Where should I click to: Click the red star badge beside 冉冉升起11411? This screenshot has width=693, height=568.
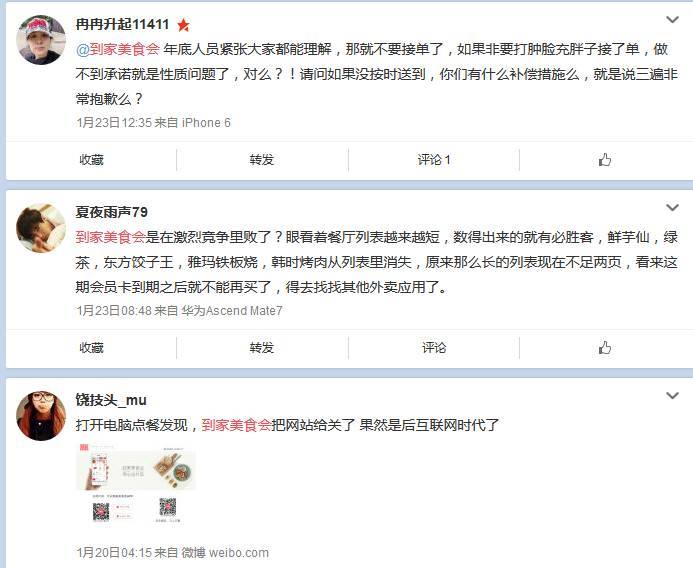pos(183,25)
